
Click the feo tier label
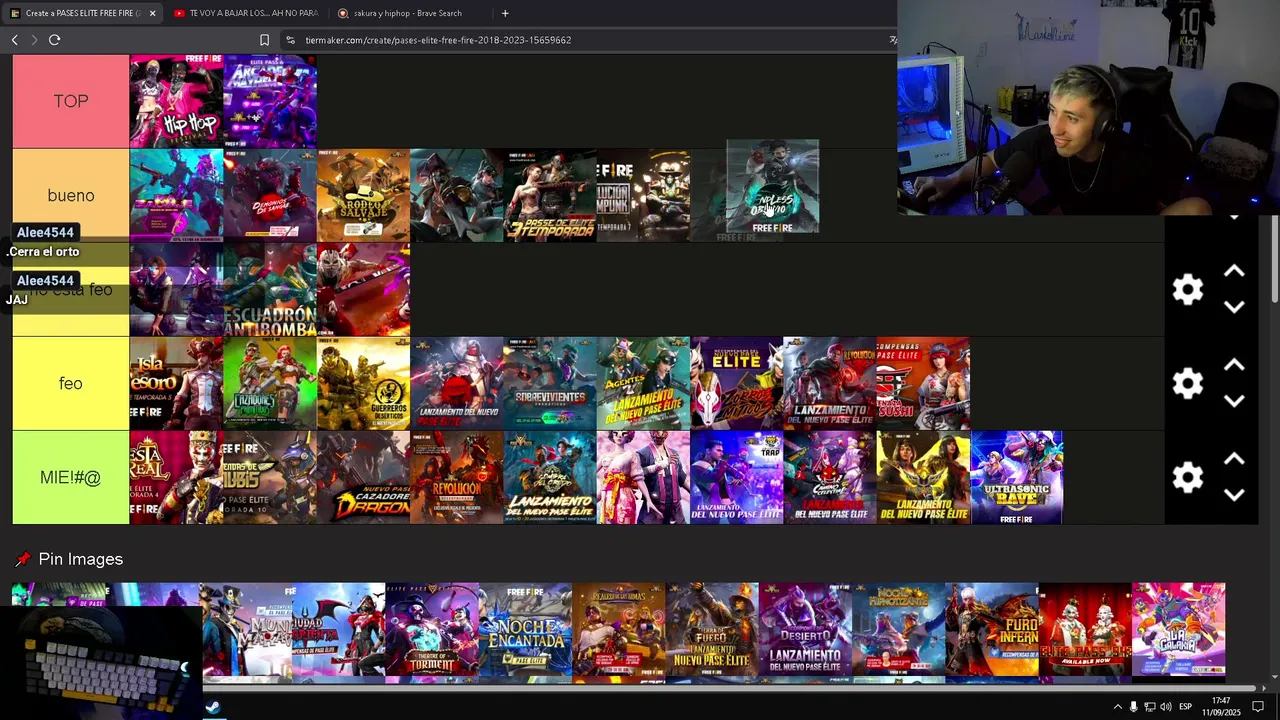[x=71, y=383]
